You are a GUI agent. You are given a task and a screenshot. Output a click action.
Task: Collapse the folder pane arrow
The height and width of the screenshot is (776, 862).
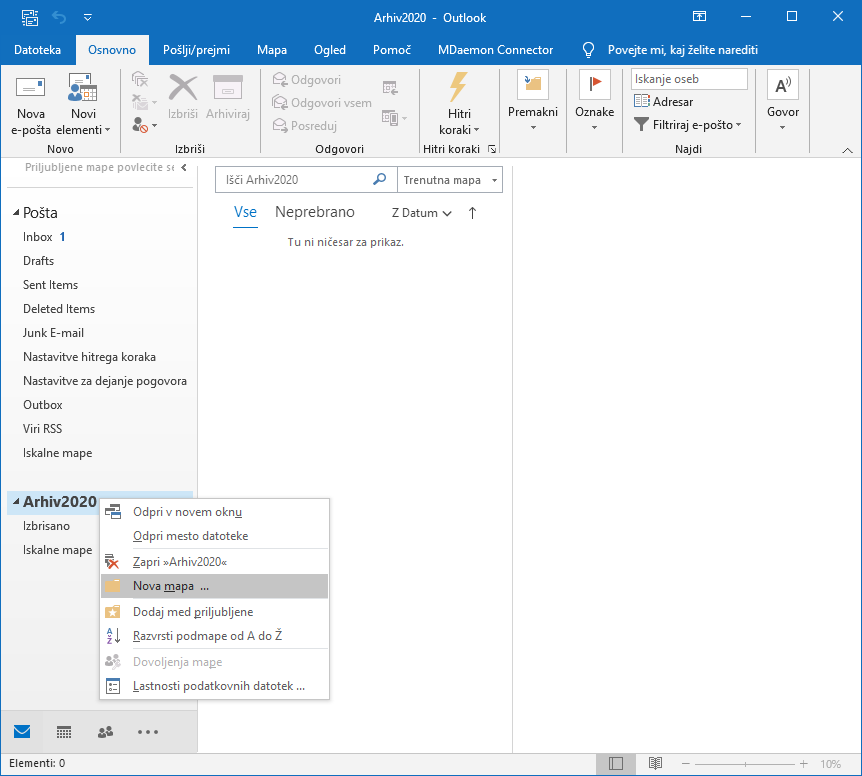click(x=184, y=168)
